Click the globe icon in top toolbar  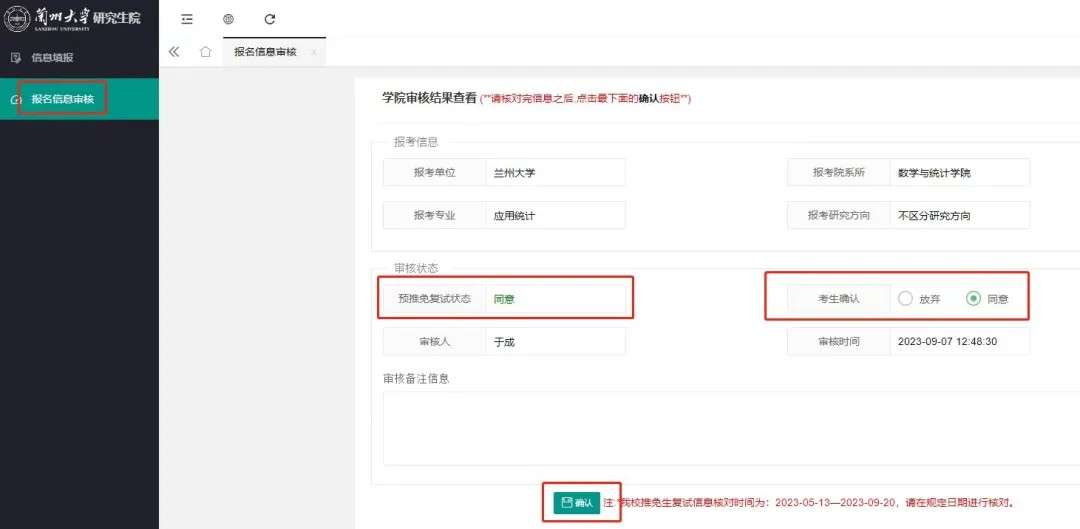pos(228,19)
